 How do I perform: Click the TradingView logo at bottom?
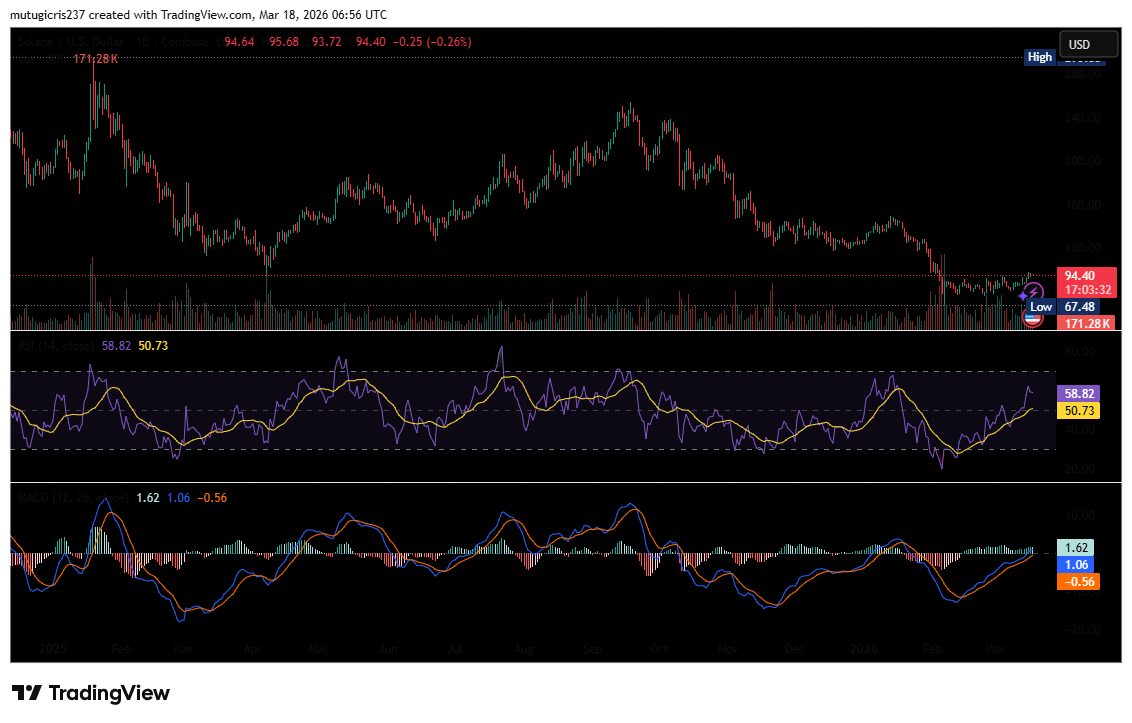[91, 693]
